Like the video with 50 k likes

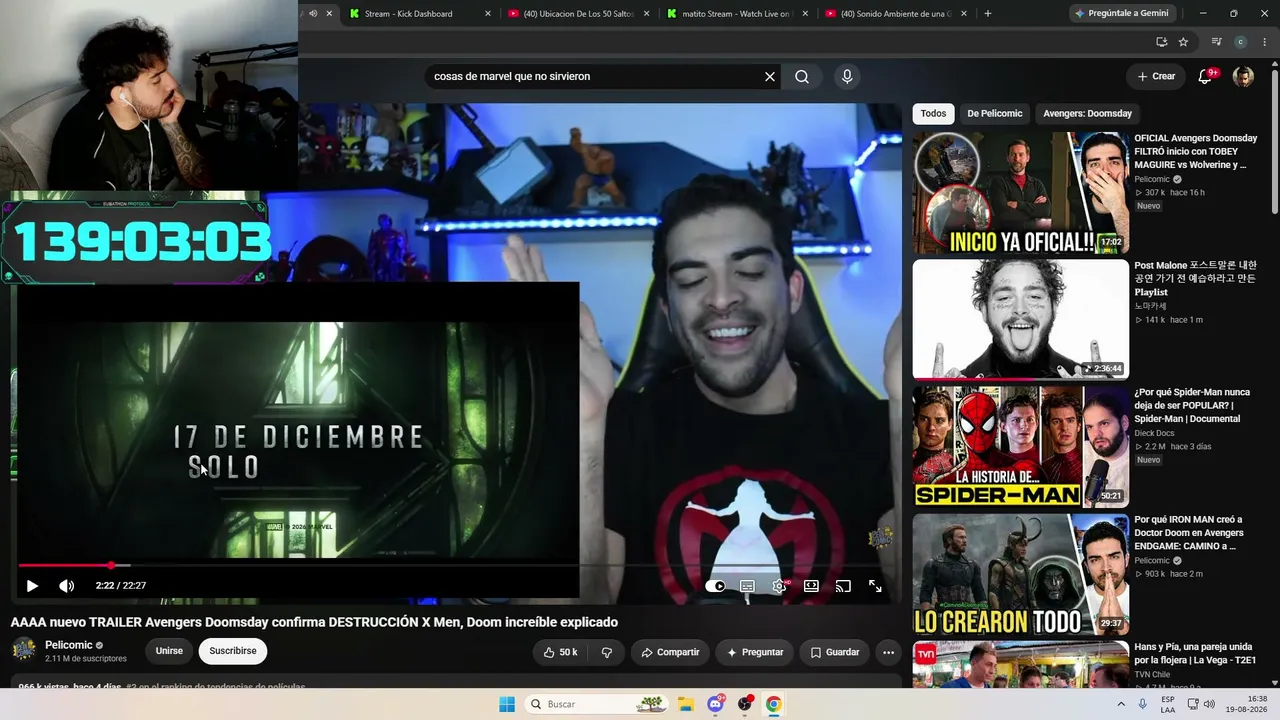point(560,652)
